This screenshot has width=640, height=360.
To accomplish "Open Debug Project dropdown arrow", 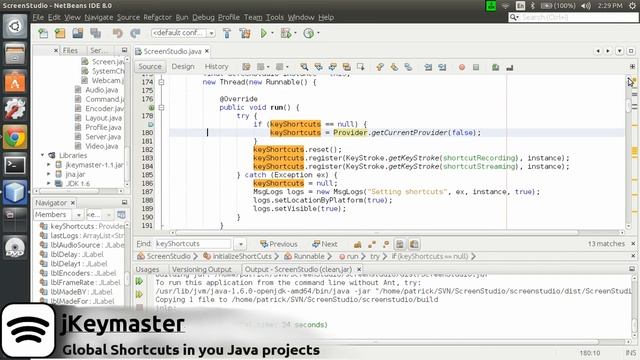I will [x=295, y=33].
